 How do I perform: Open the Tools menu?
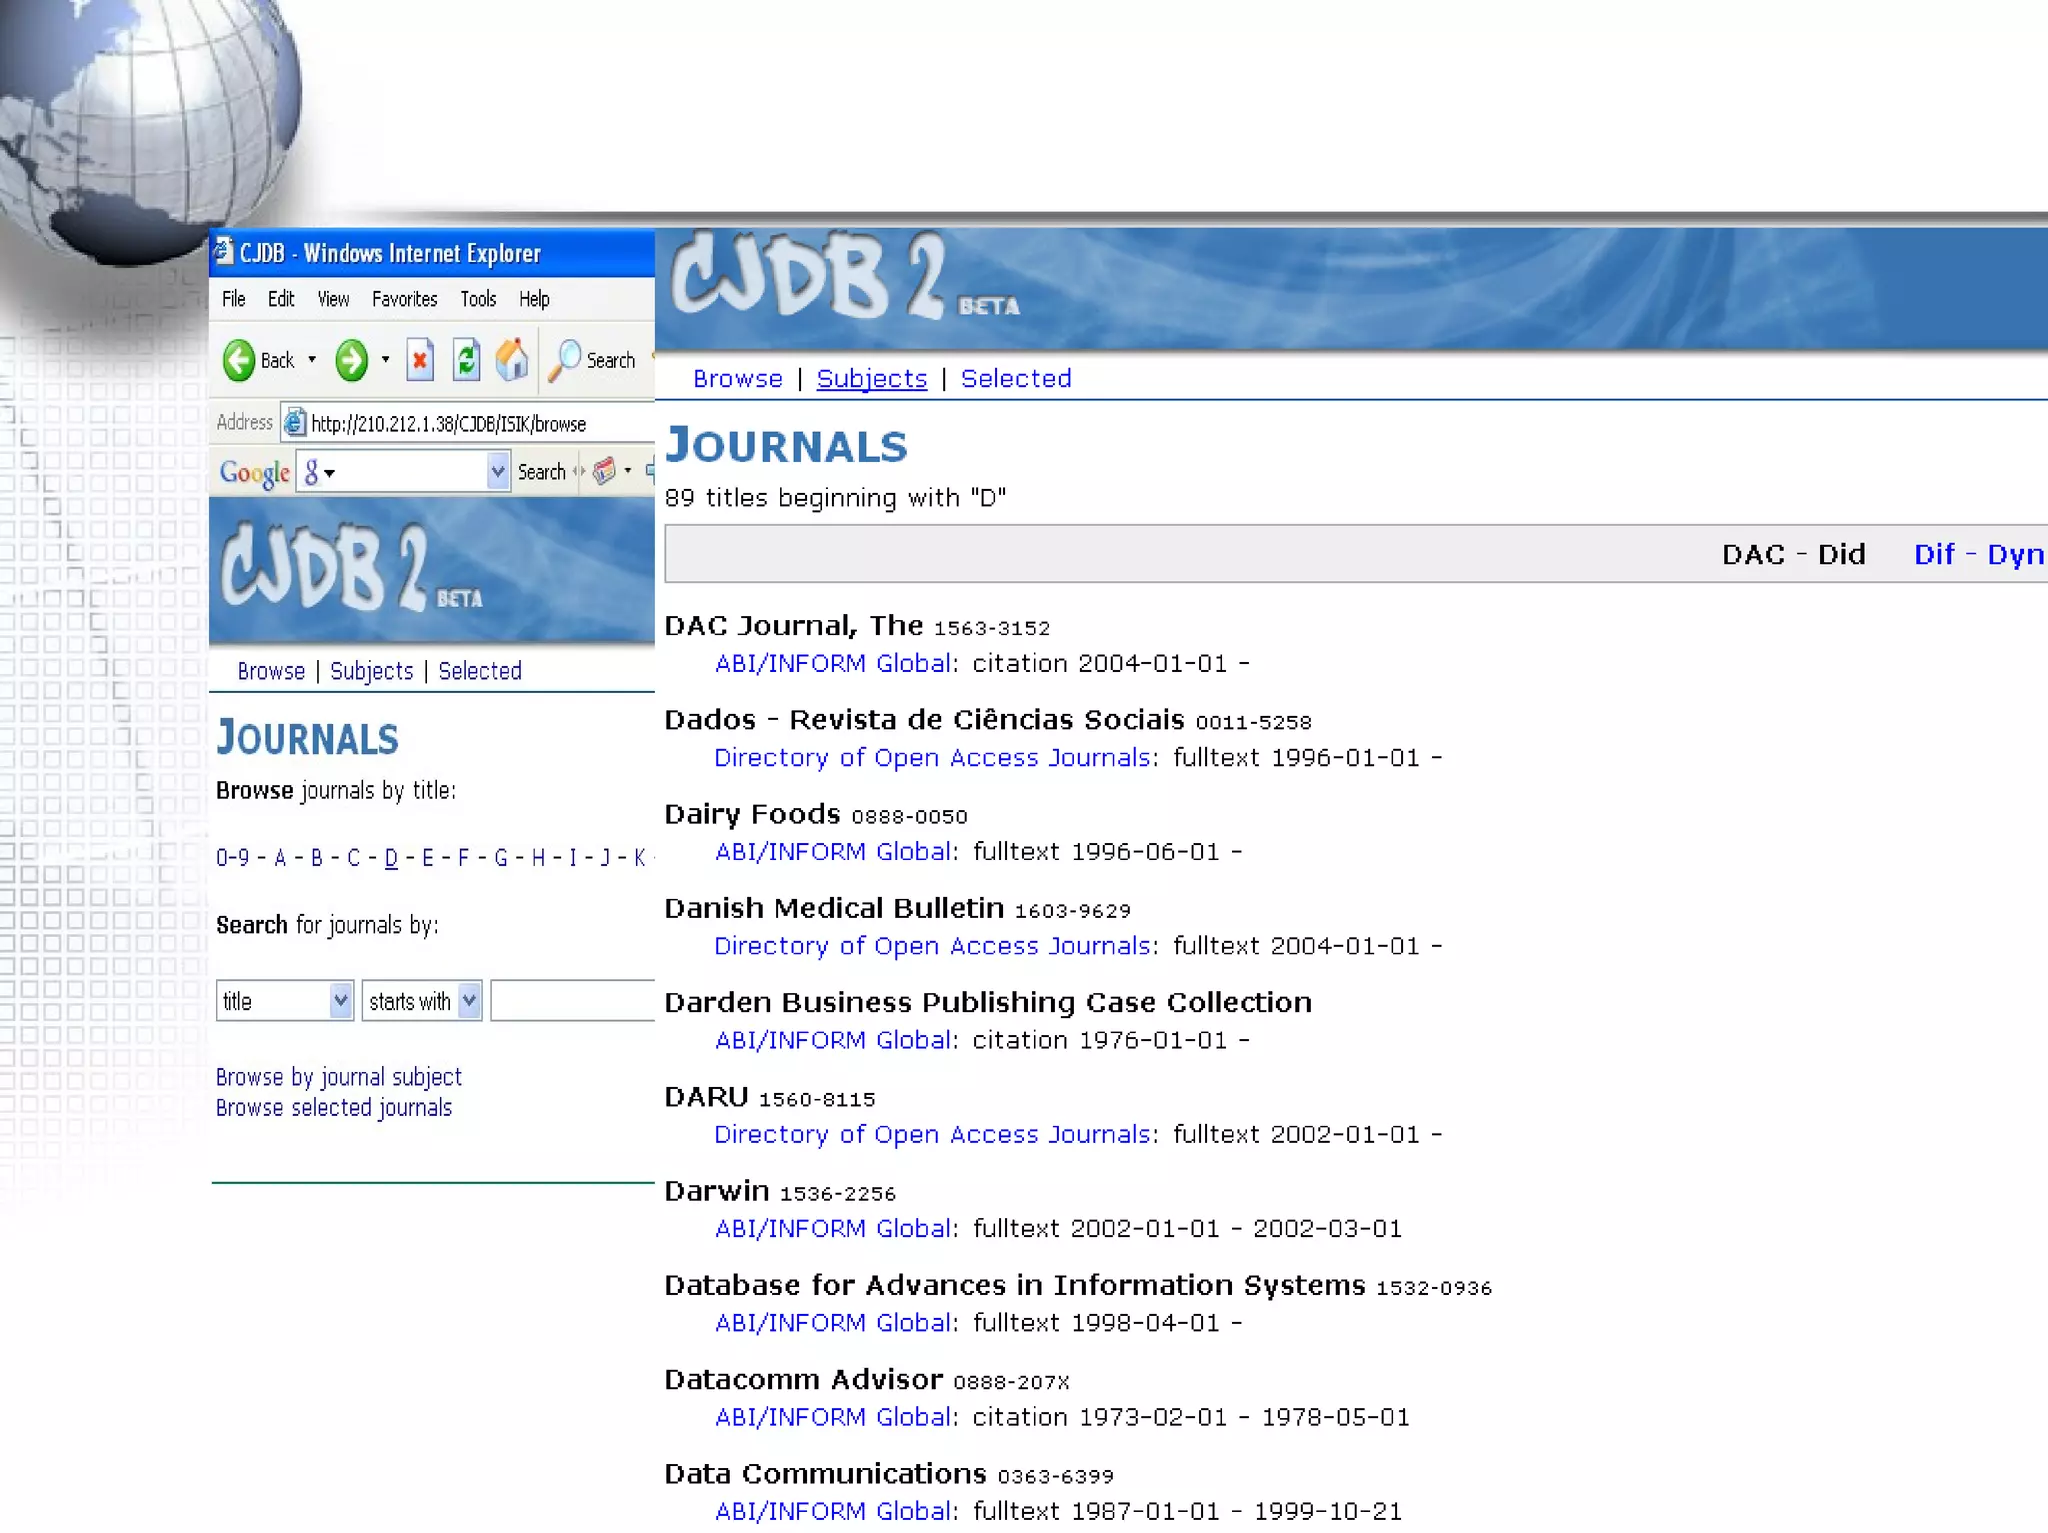coord(478,299)
